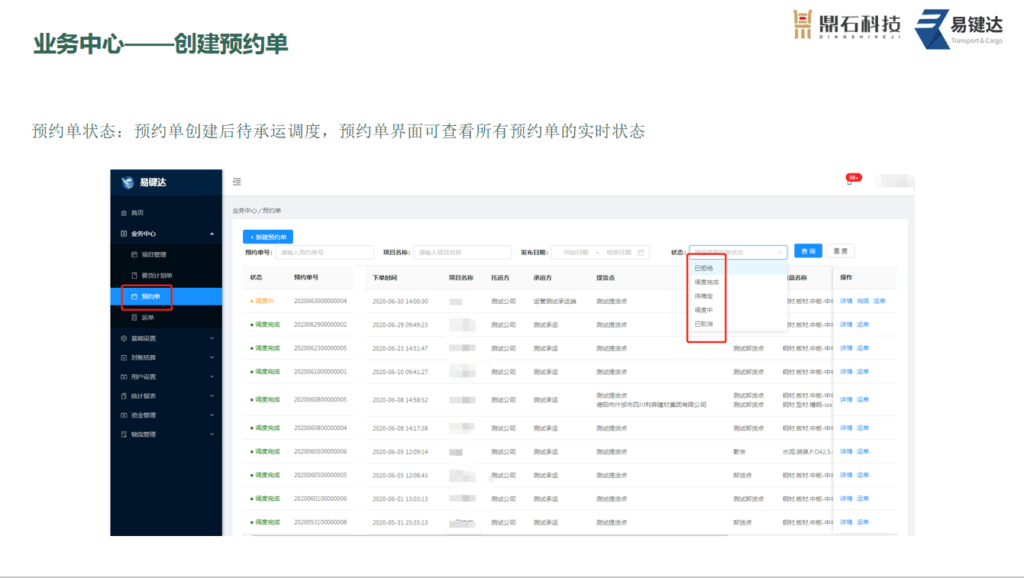The height and width of the screenshot is (578, 1024).
Task: Click the 预约单 calendar icon in sidebar
Action: coord(135,297)
